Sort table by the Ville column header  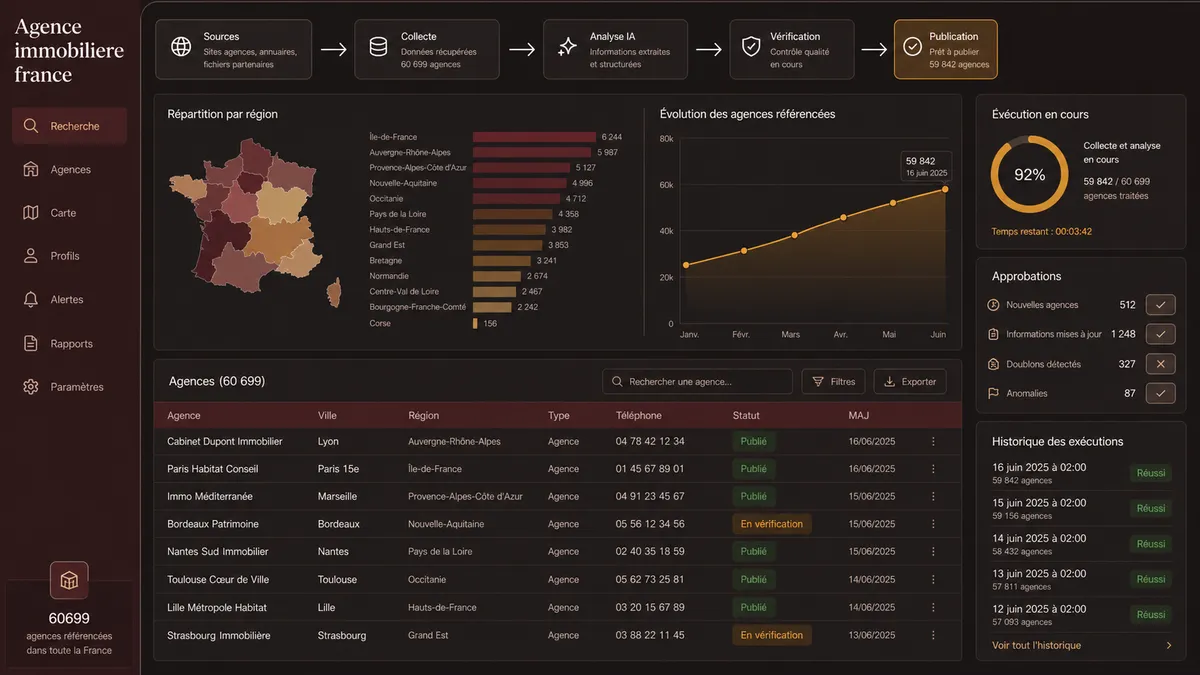pyautogui.click(x=327, y=415)
